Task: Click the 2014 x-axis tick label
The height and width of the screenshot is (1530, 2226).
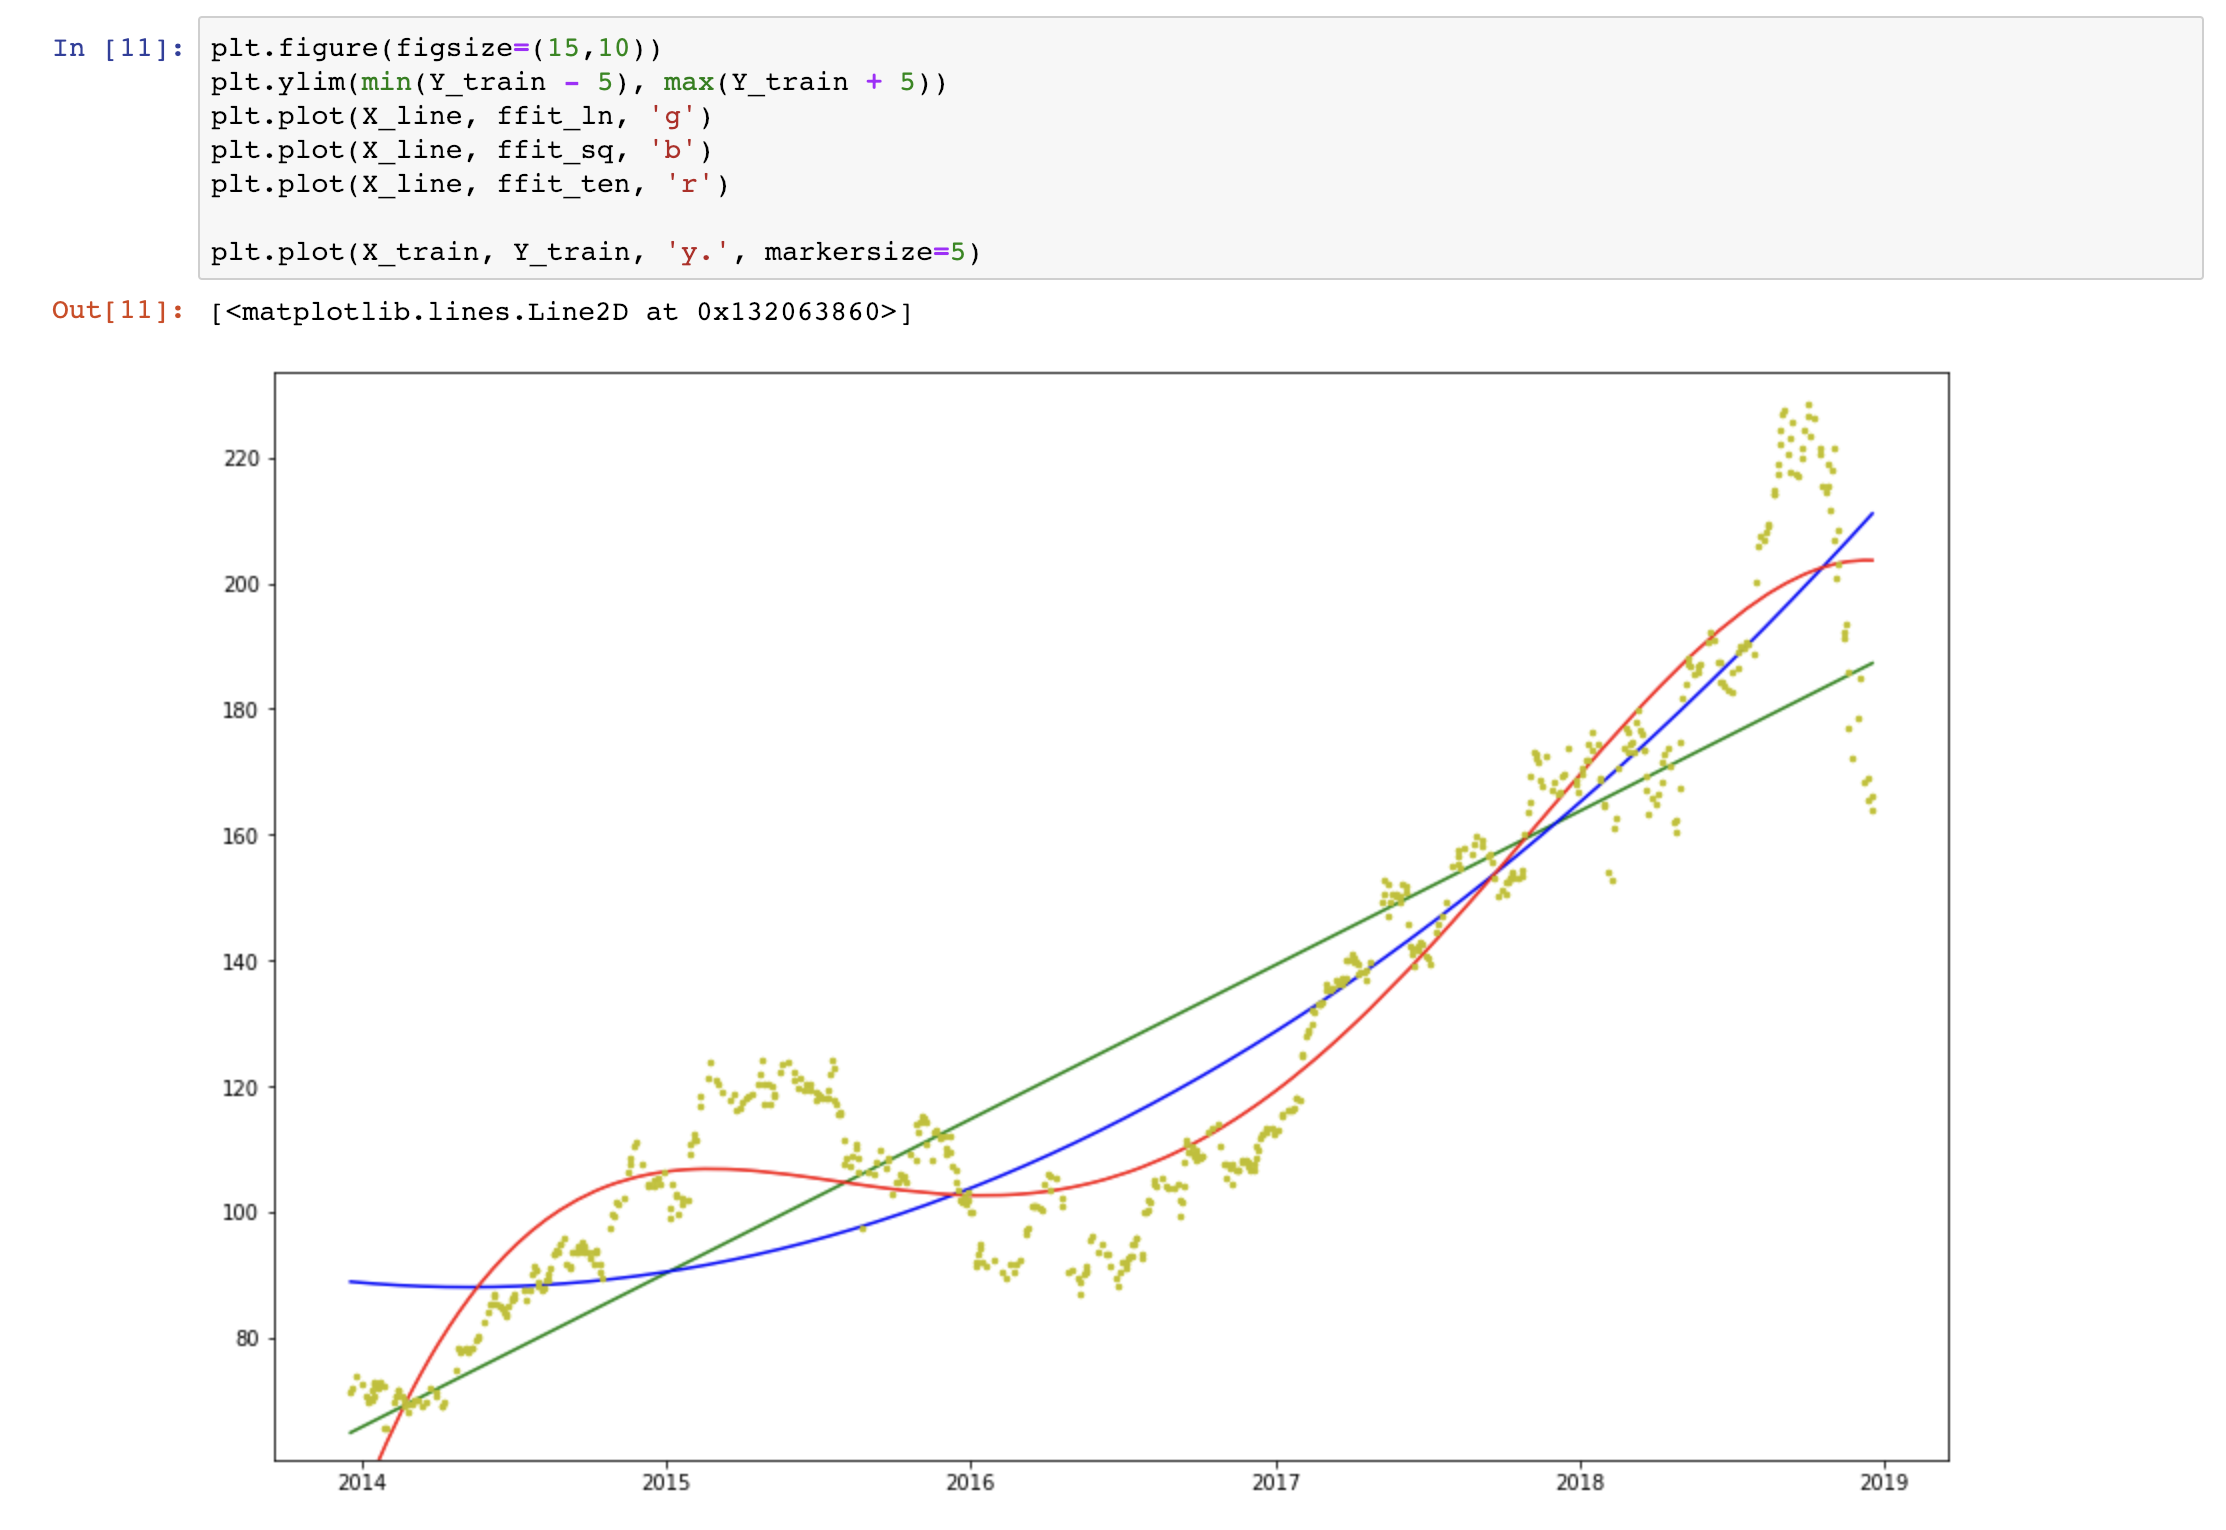Action: pos(361,1482)
